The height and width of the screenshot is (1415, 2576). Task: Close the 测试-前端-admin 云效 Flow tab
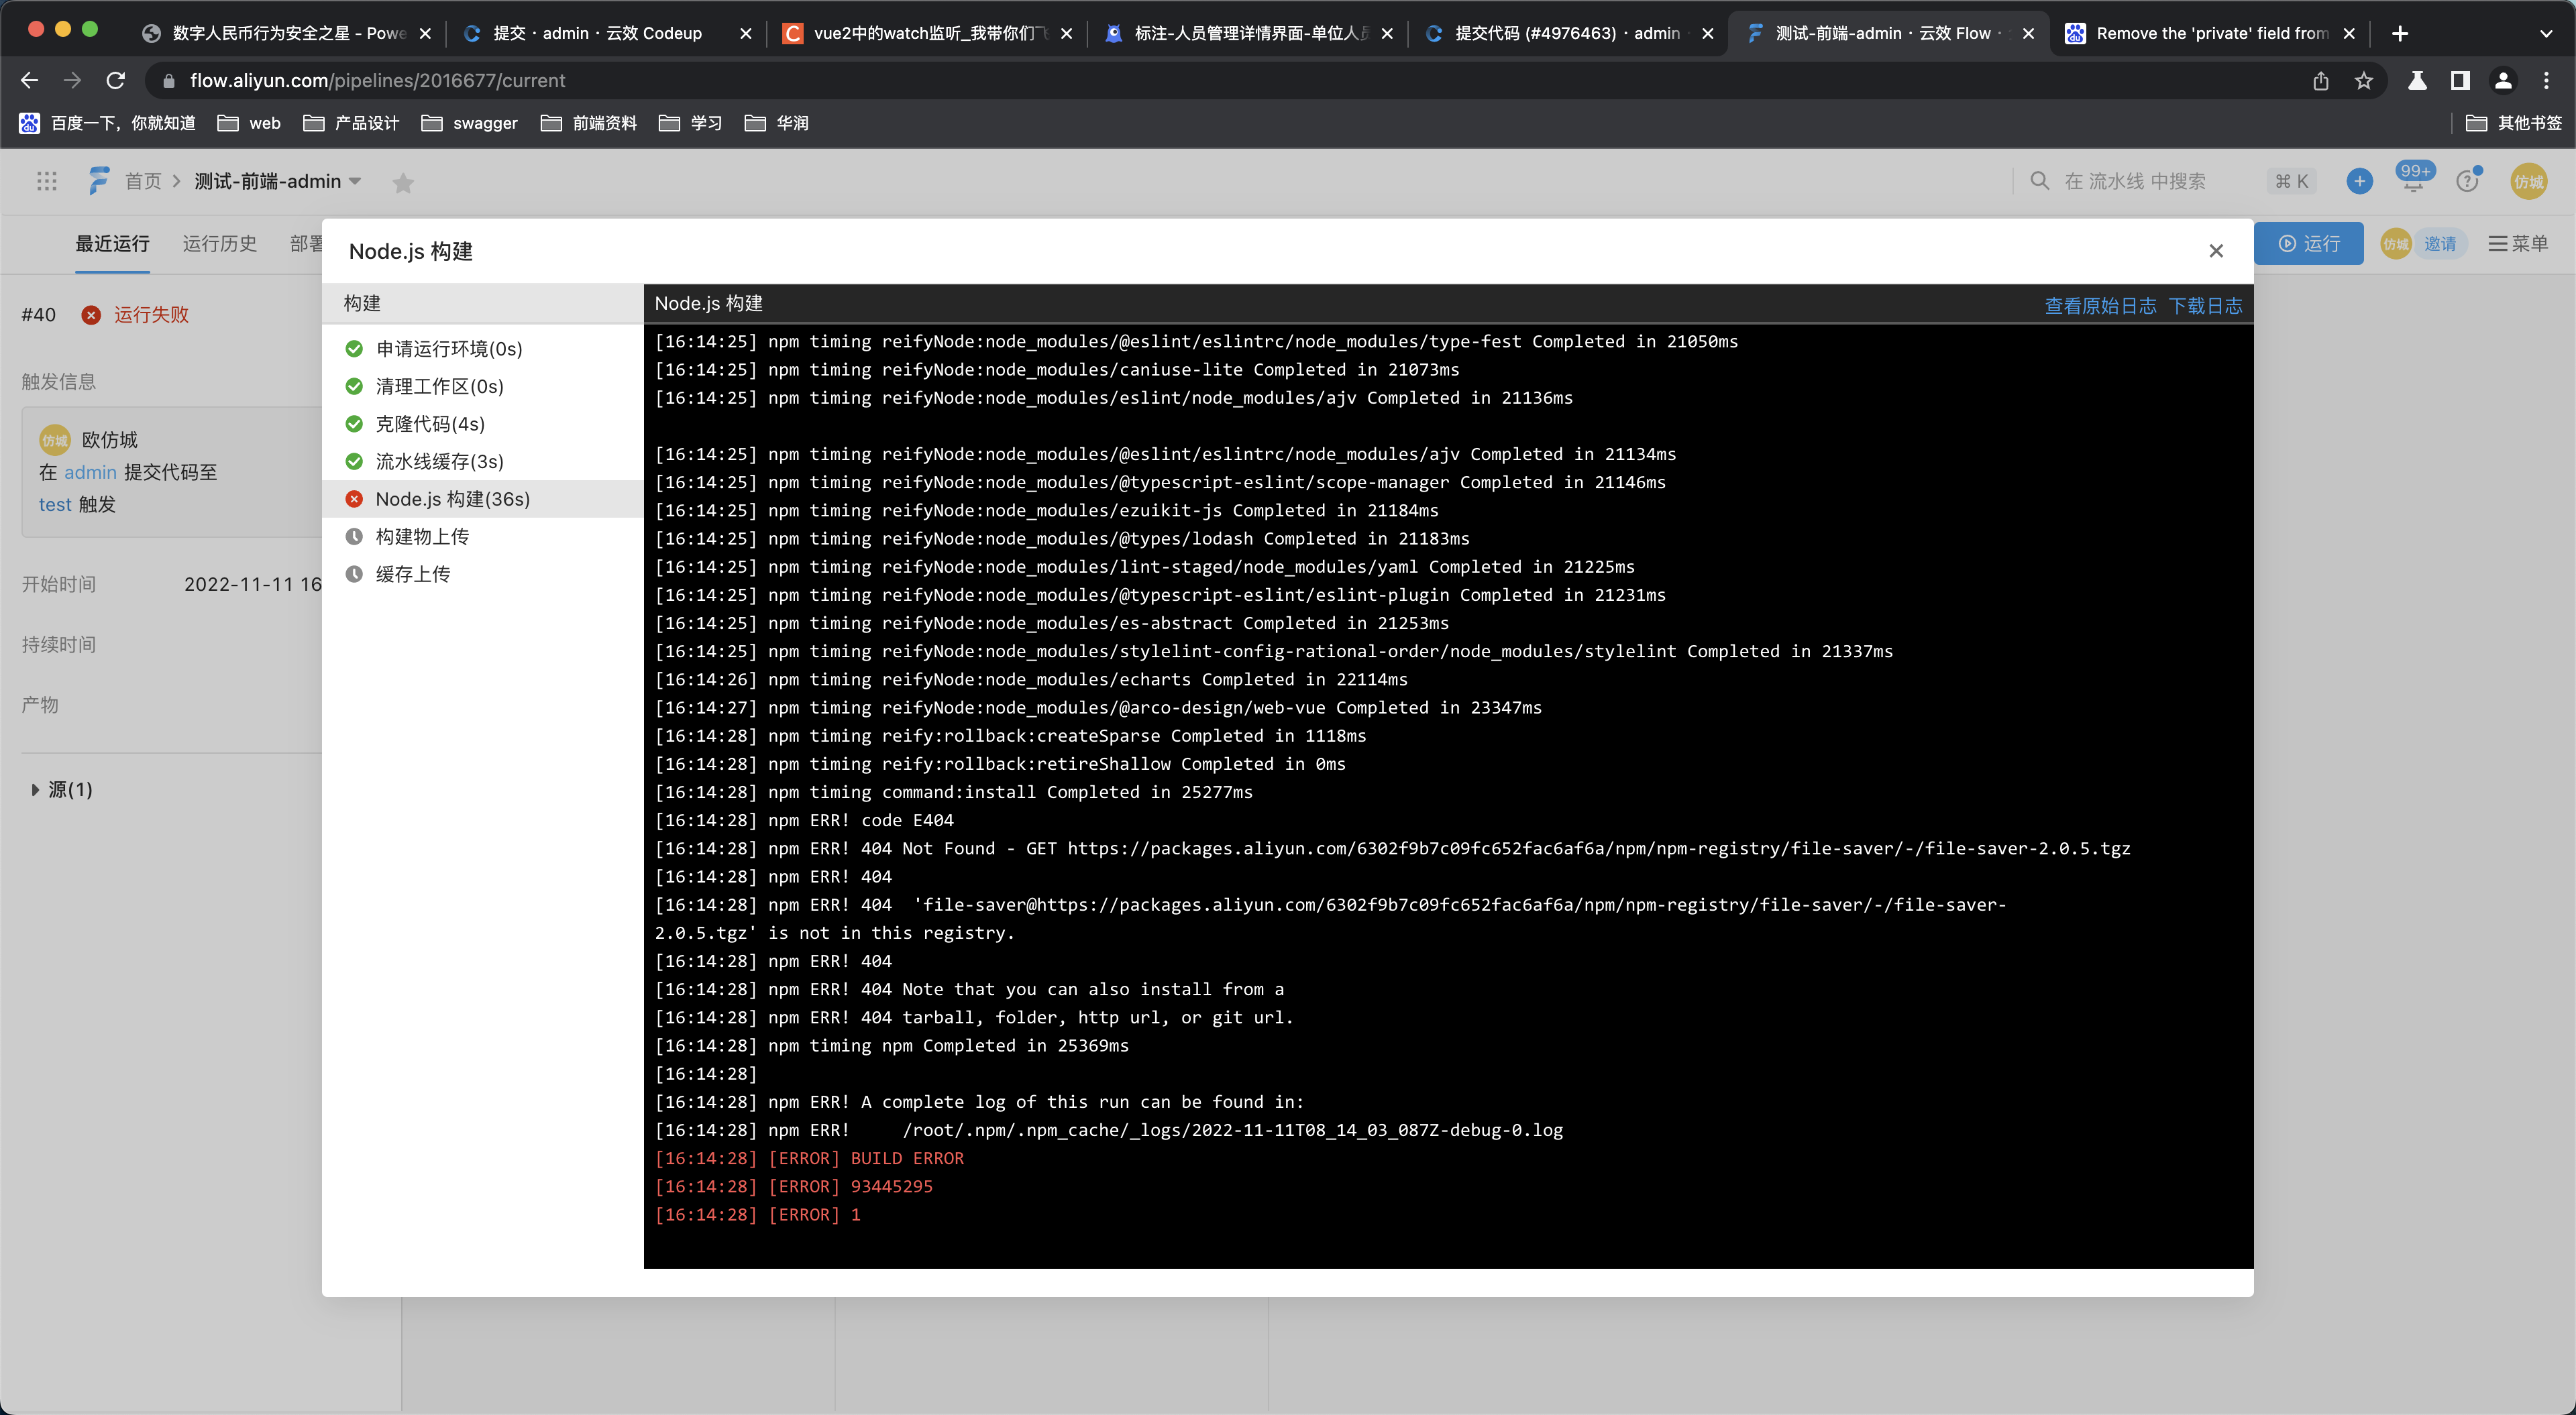(x=2028, y=33)
